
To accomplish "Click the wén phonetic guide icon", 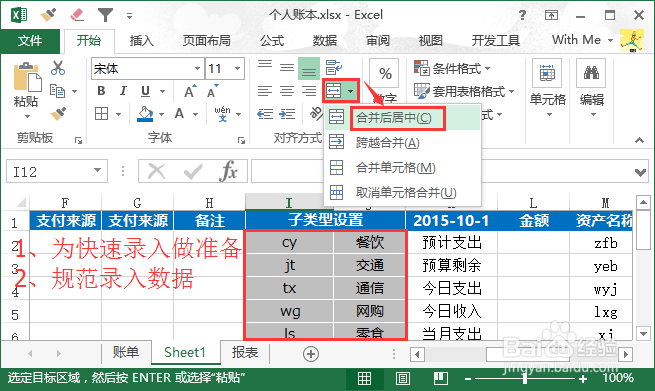I will (222, 114).
